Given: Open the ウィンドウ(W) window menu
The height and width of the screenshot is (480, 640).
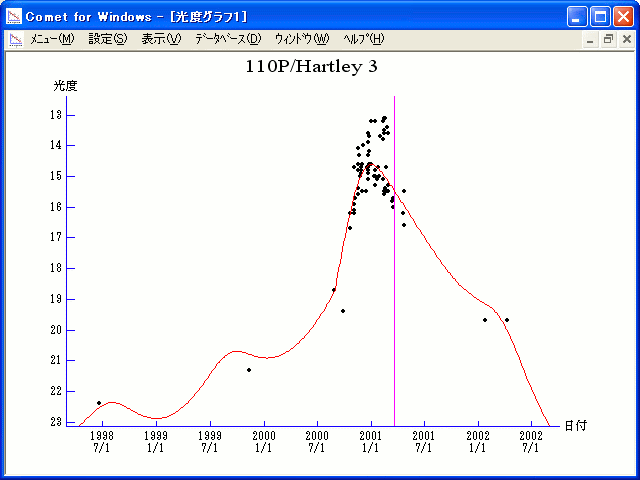Looking at the screenshot, I should tap(301, 39).
